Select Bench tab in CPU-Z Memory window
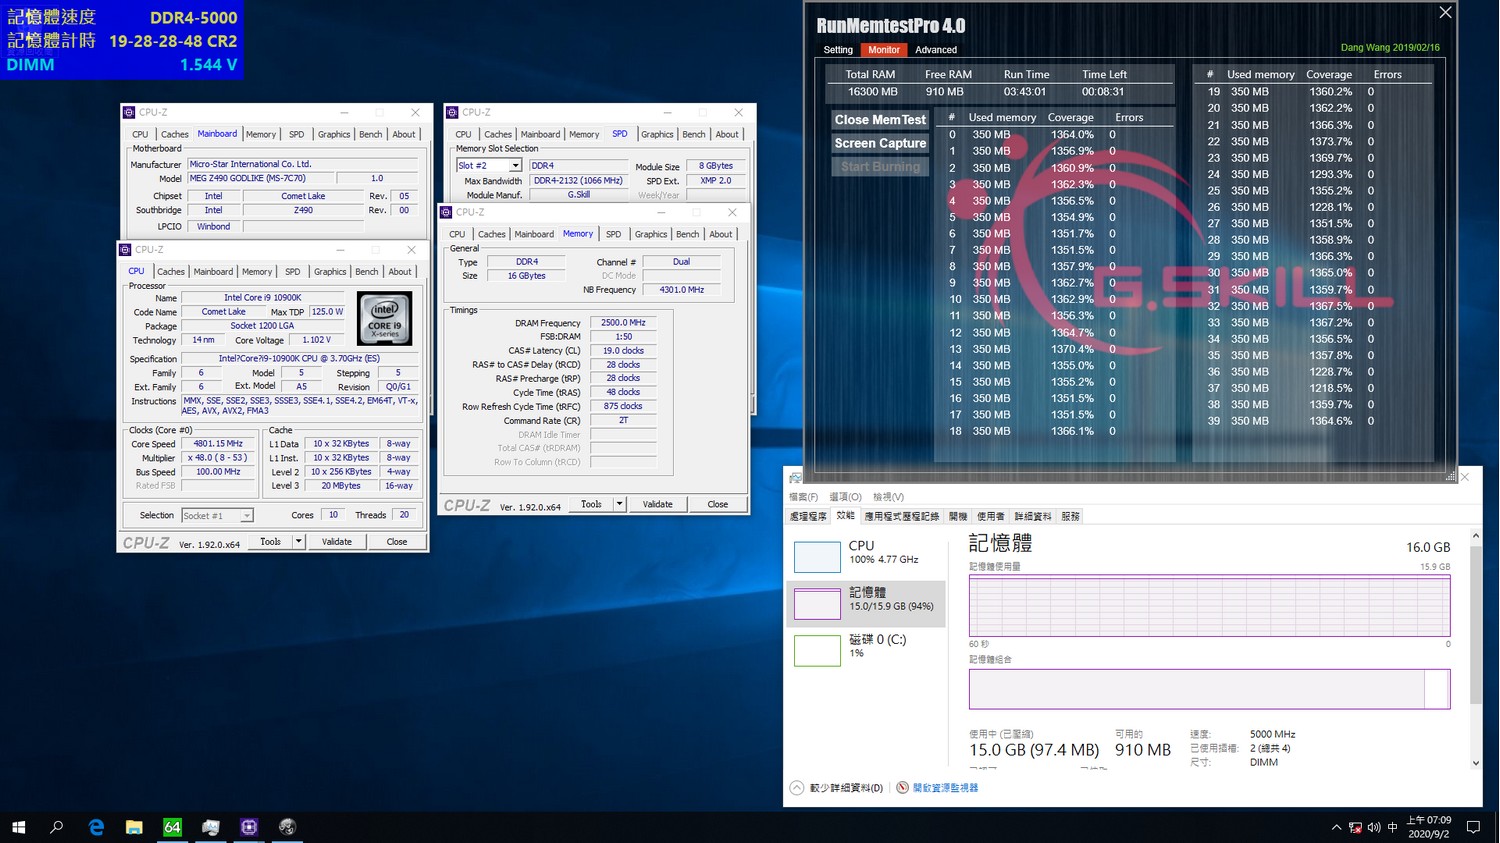The image size is (1500, 843). (x=688, y=234)
